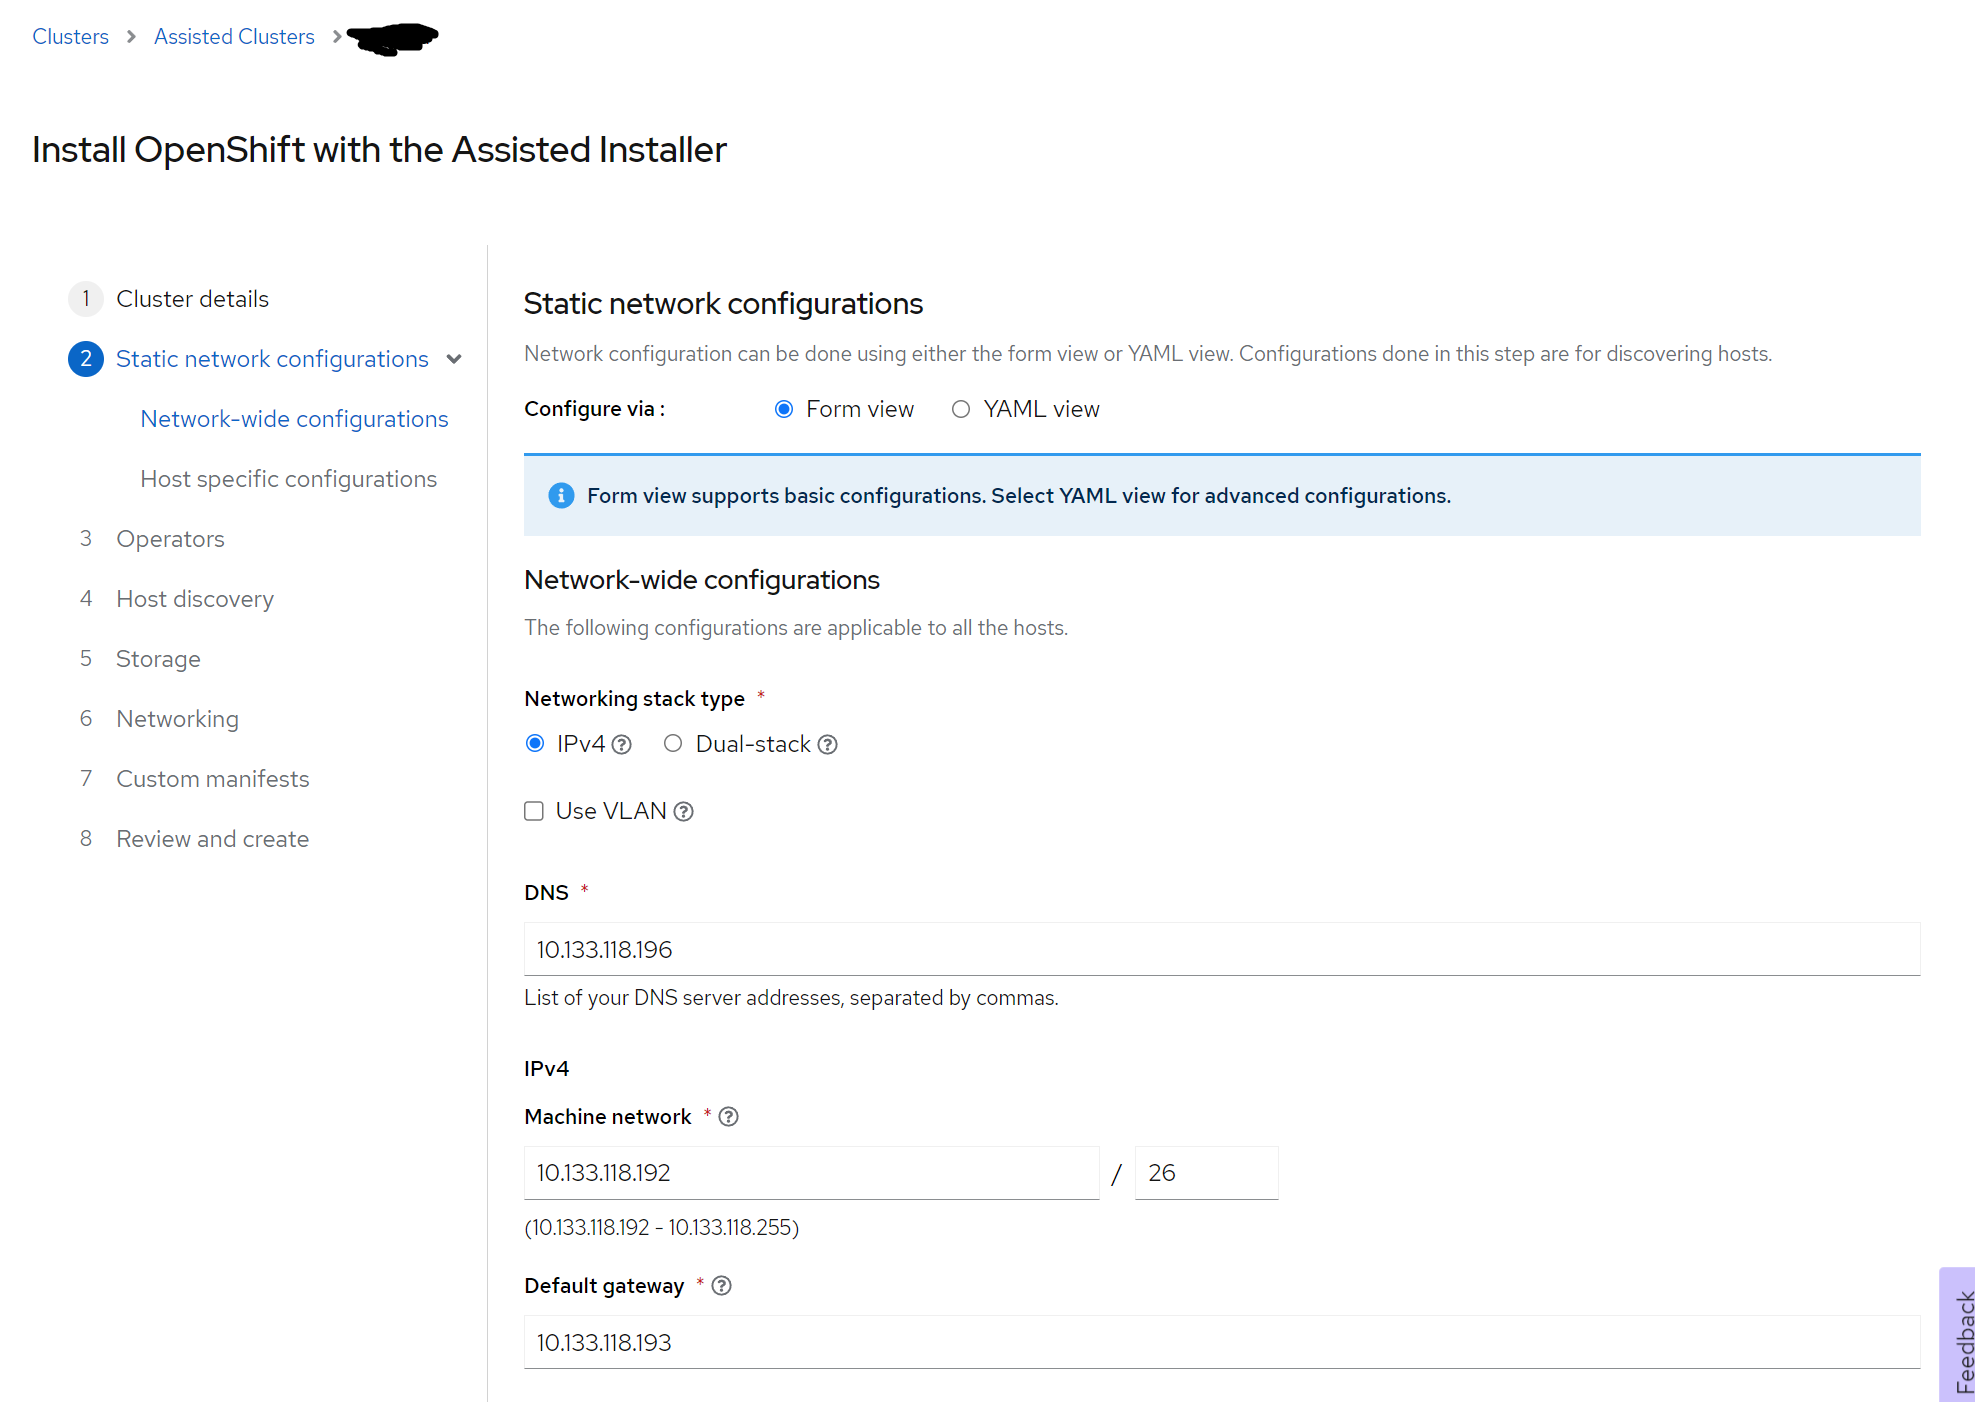Click step 2 number circle icon
Image resolution: width=1975 pixels, height=1402 pixels.
[86, 359]
